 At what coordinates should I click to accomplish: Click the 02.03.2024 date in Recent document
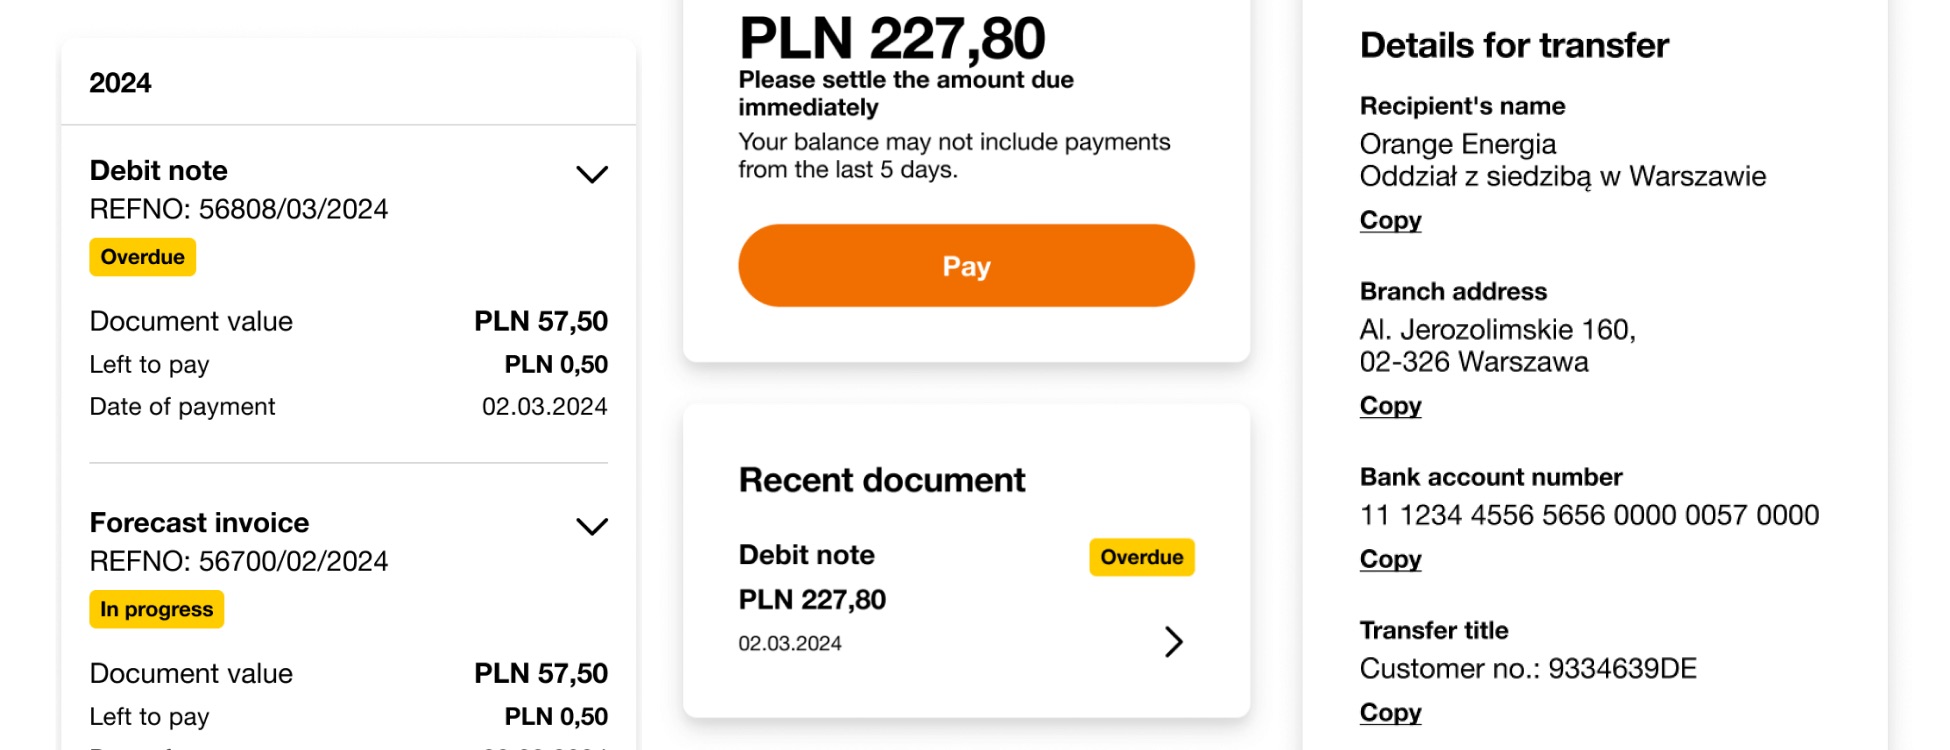790,643
